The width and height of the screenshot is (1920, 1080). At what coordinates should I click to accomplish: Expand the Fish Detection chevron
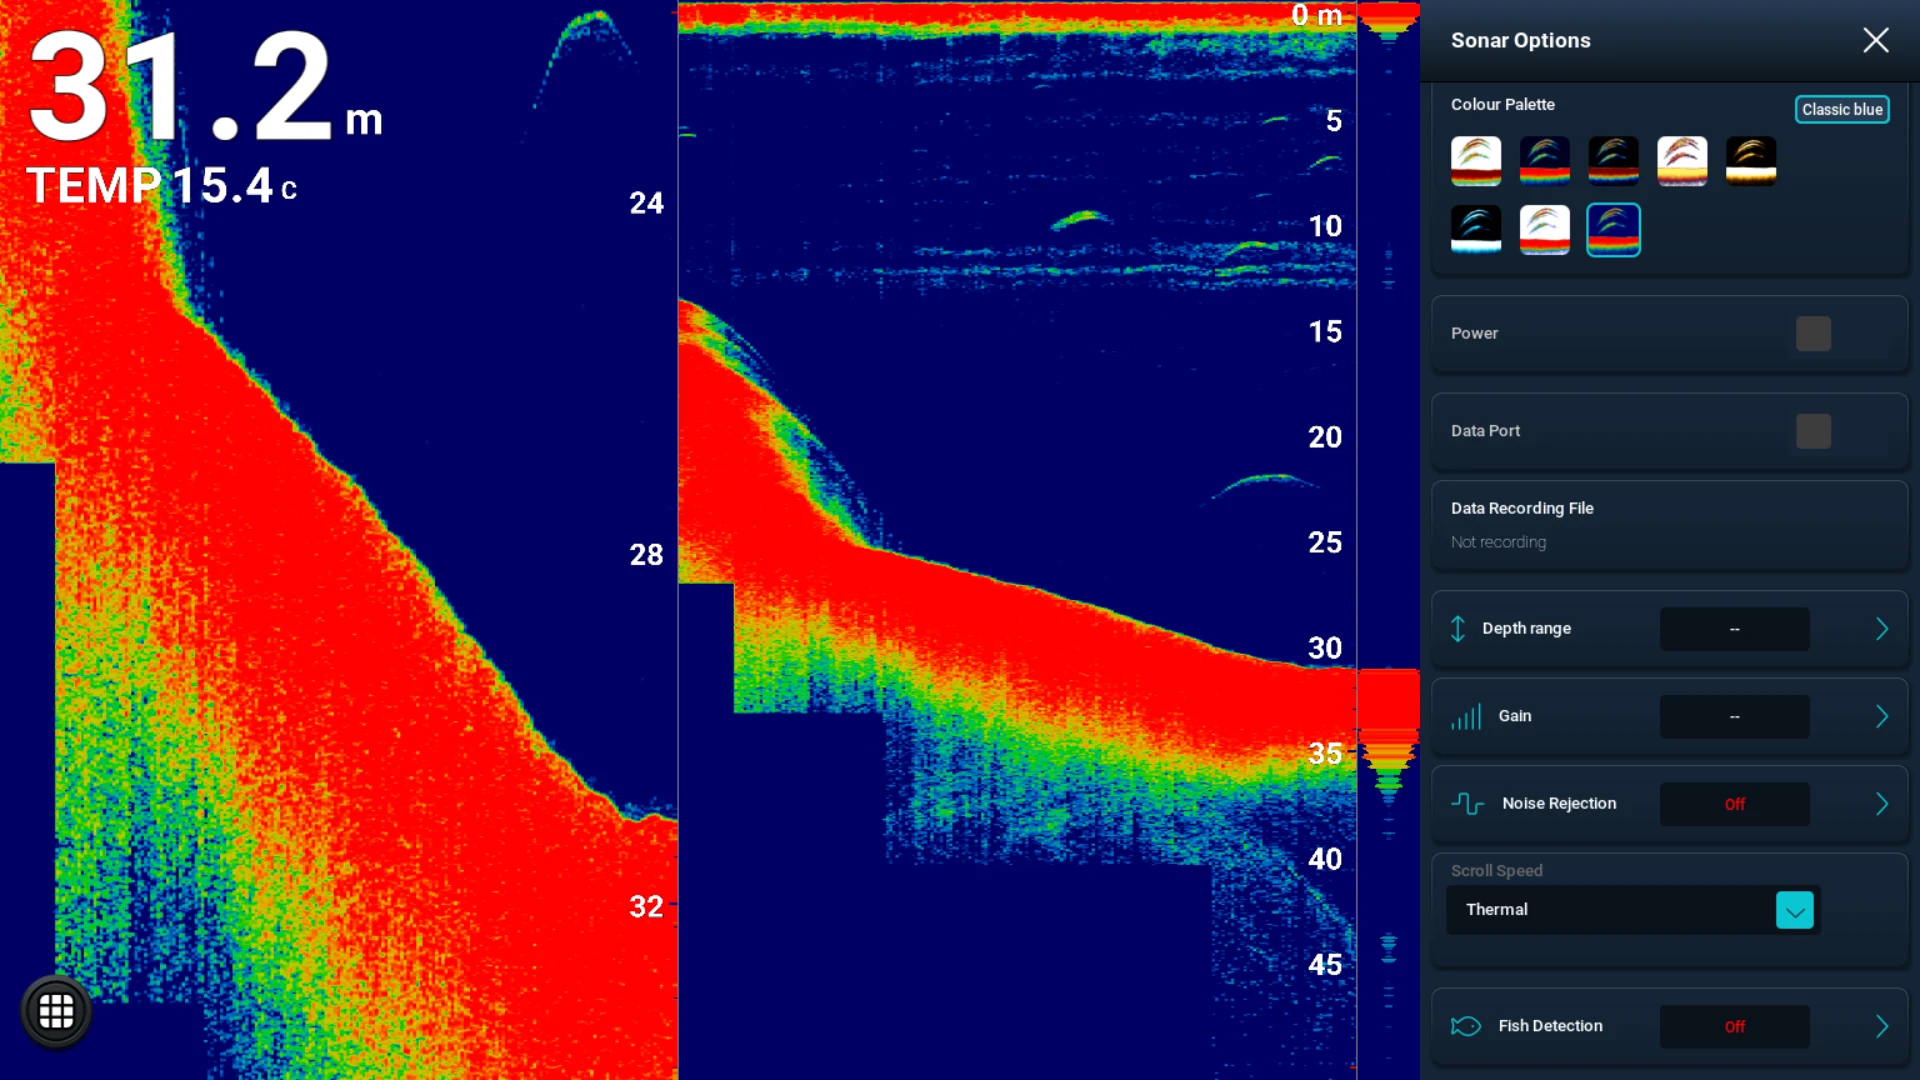coord(1882,1026)
